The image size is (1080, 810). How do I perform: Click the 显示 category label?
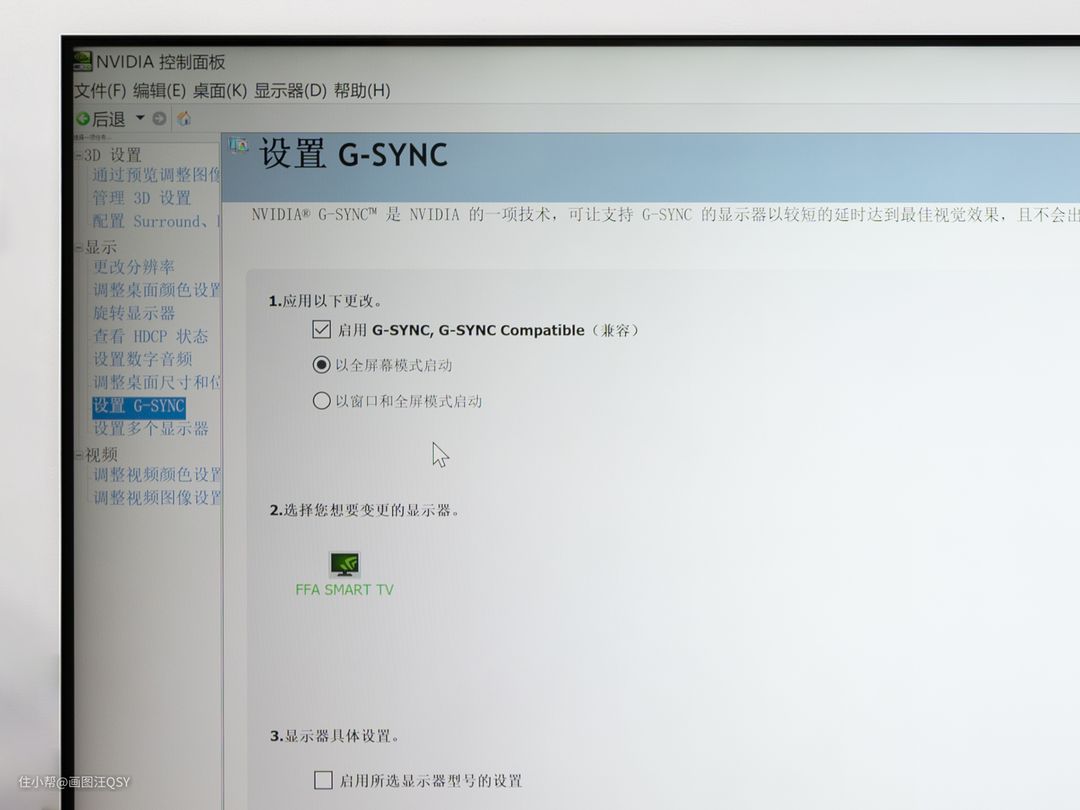click(101, 247)
